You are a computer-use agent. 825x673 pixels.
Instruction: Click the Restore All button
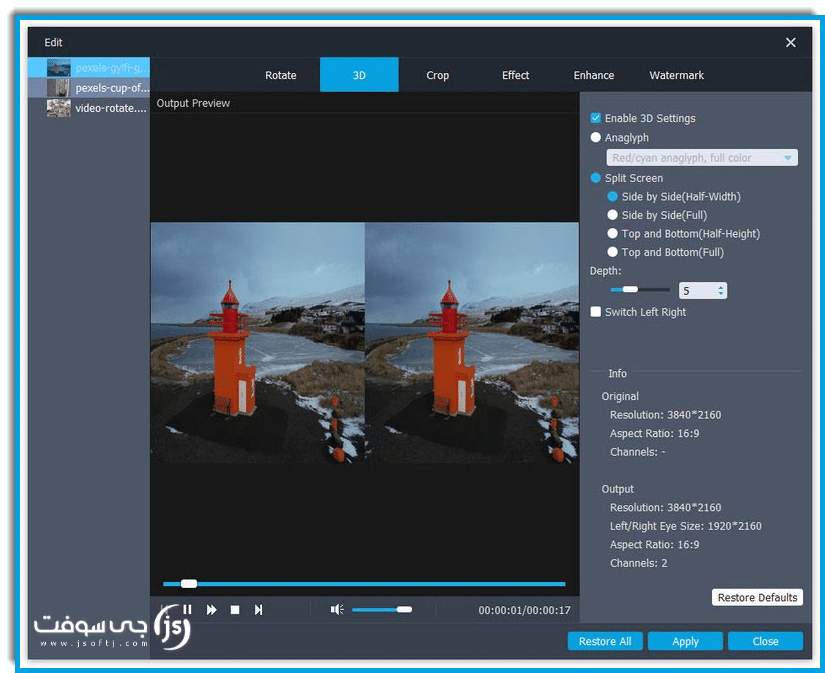(605, 641)
